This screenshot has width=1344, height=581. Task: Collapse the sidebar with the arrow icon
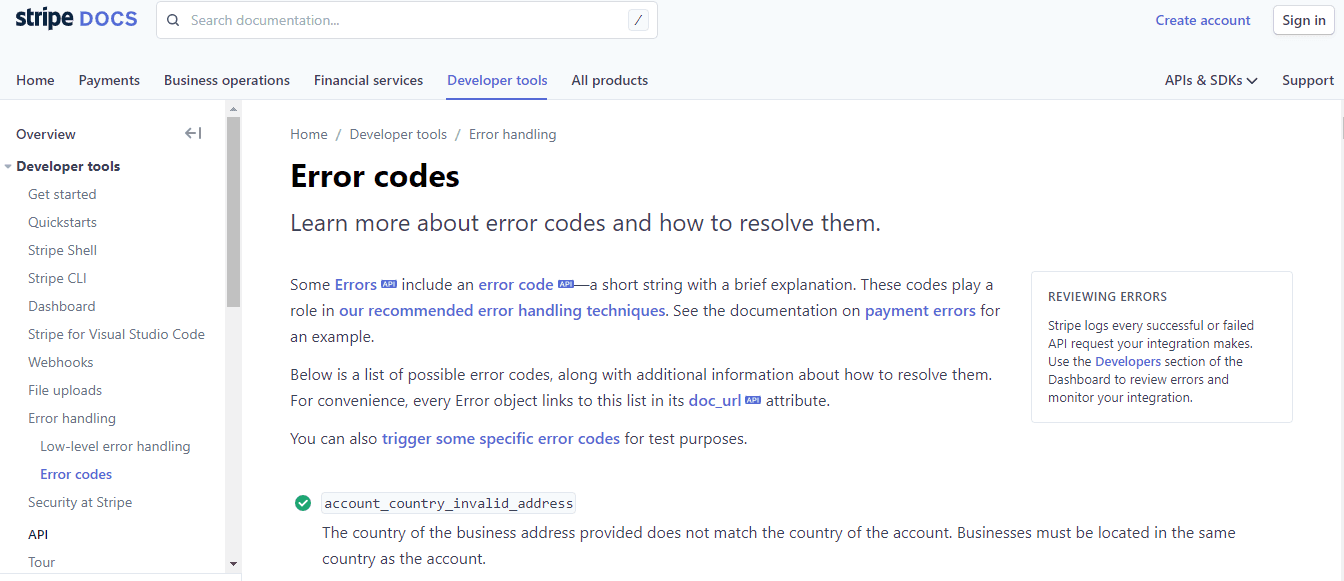[x=193, y=134]
